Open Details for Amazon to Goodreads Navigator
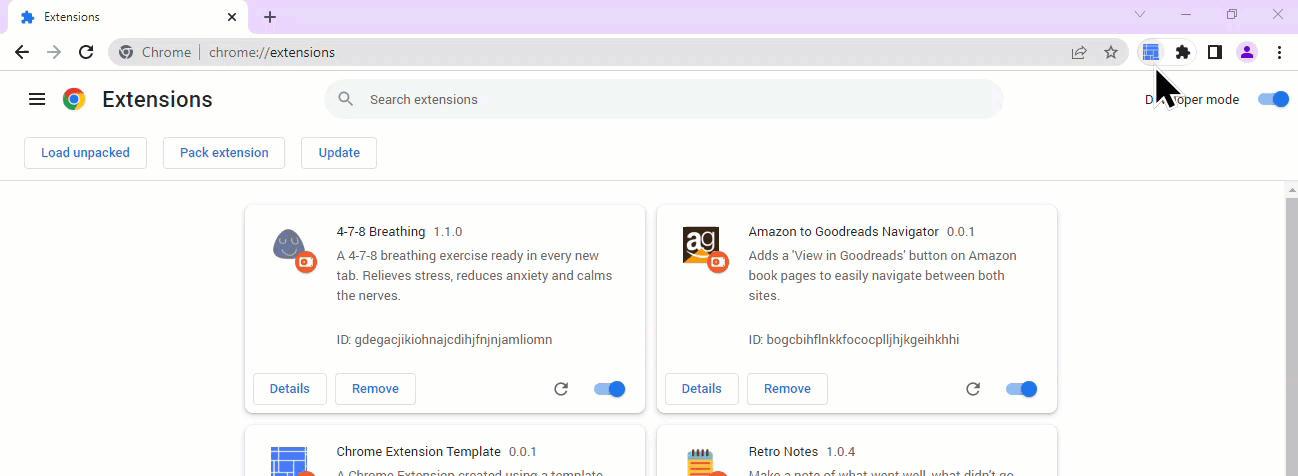1298x476 pixels. click(702, 389)
